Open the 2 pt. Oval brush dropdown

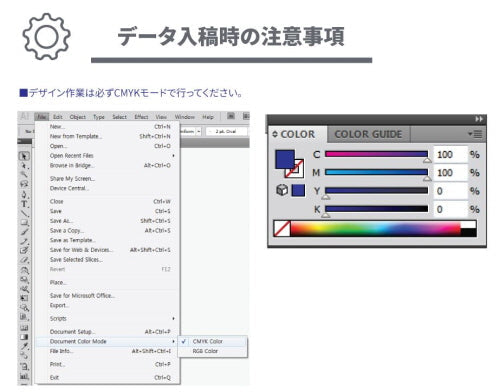click(226, 132)
